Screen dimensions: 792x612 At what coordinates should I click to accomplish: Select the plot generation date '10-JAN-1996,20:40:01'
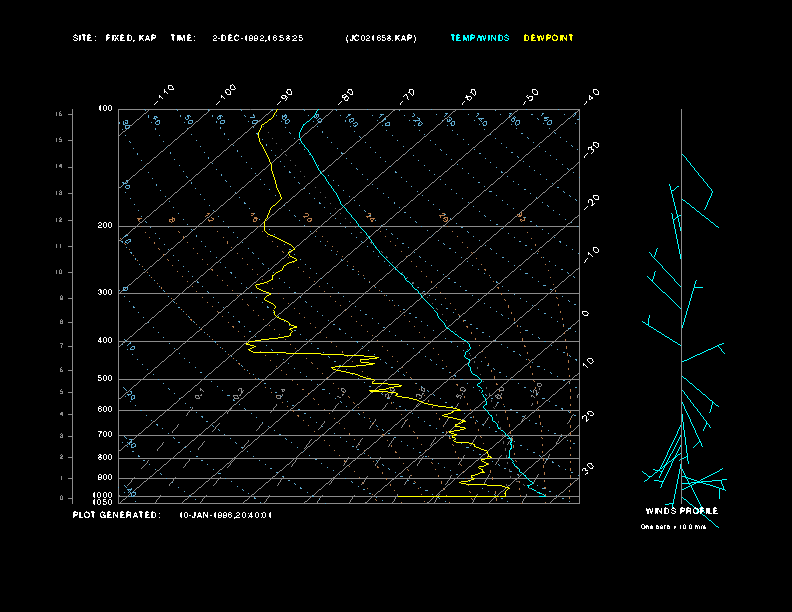(x=226, y=516)
